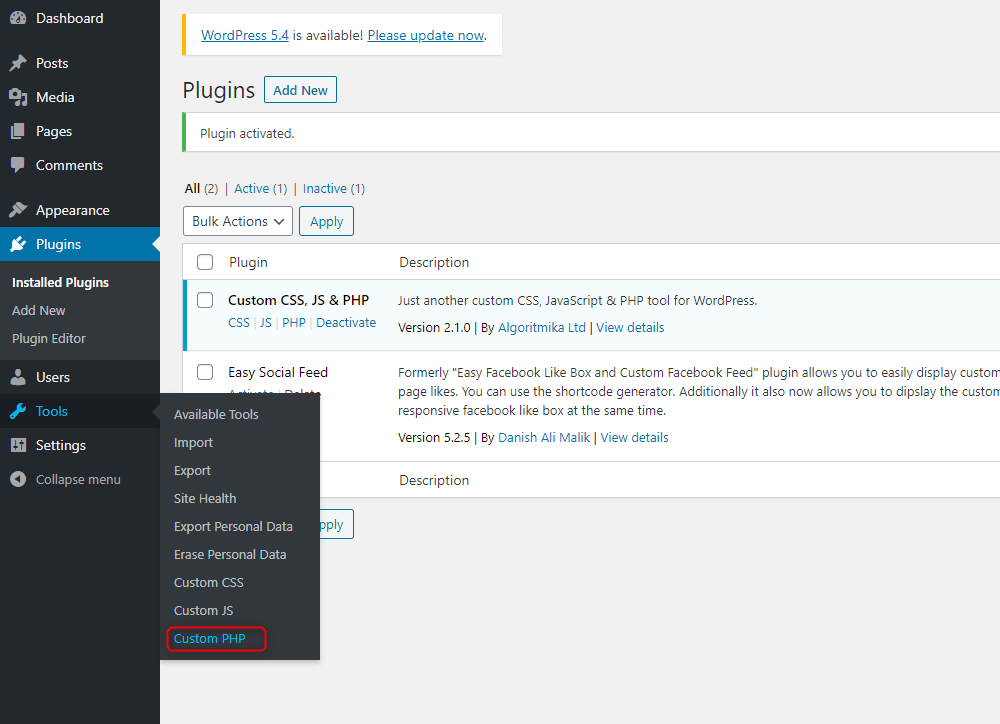Filter plugins by Inactive
This screenshot has width=1000, height=724.
(325, 188)
